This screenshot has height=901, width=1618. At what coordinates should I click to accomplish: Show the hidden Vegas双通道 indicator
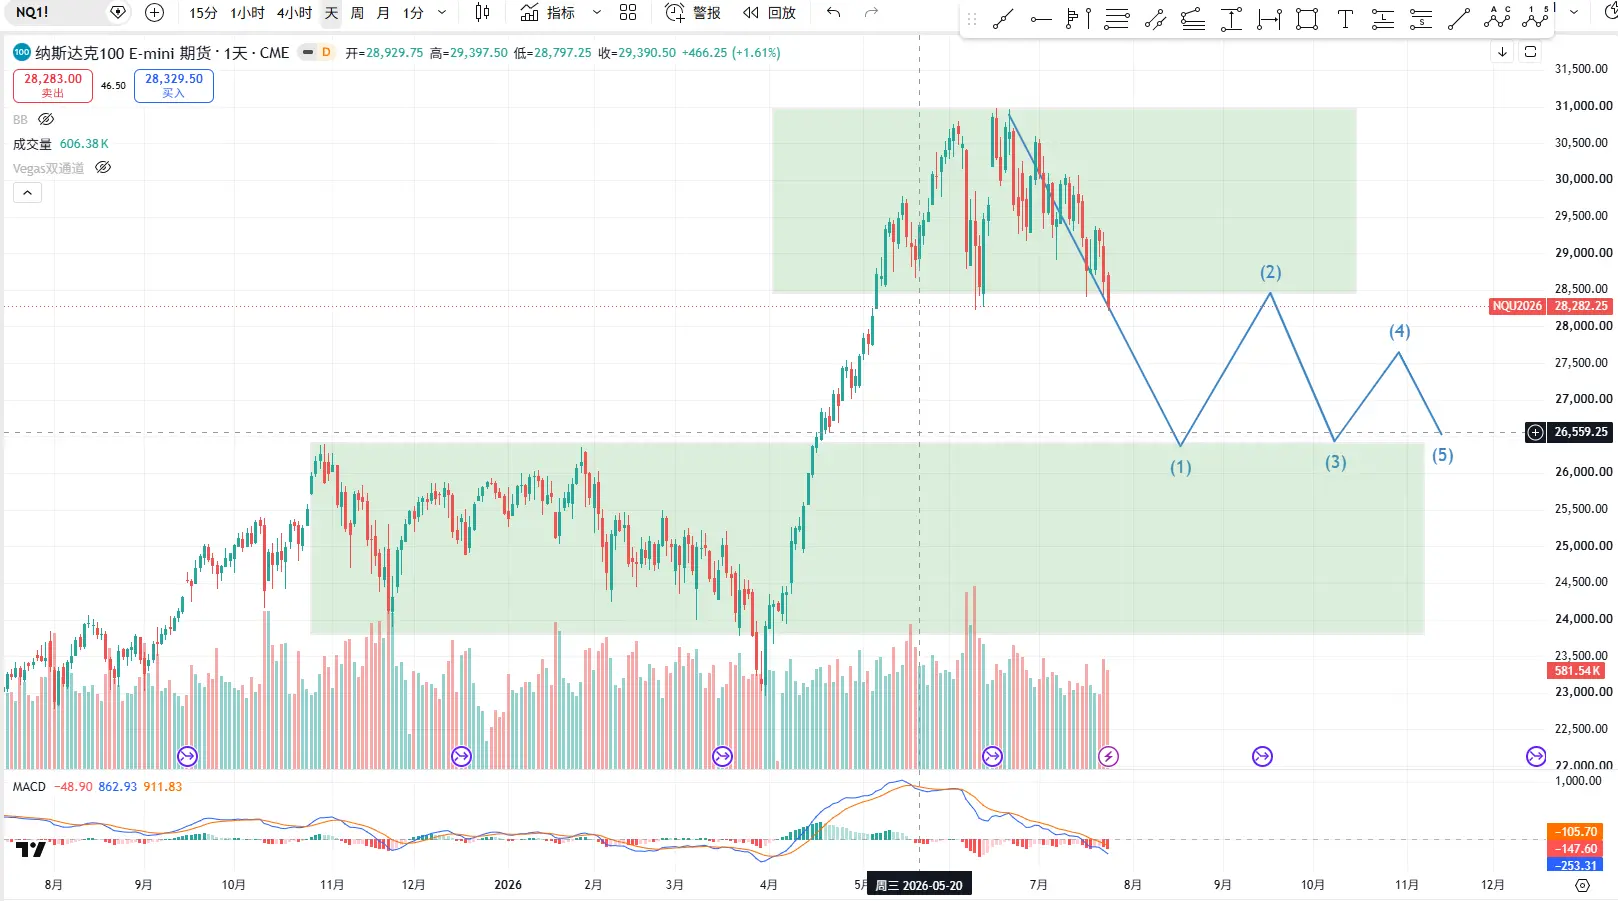coord(103,168)
